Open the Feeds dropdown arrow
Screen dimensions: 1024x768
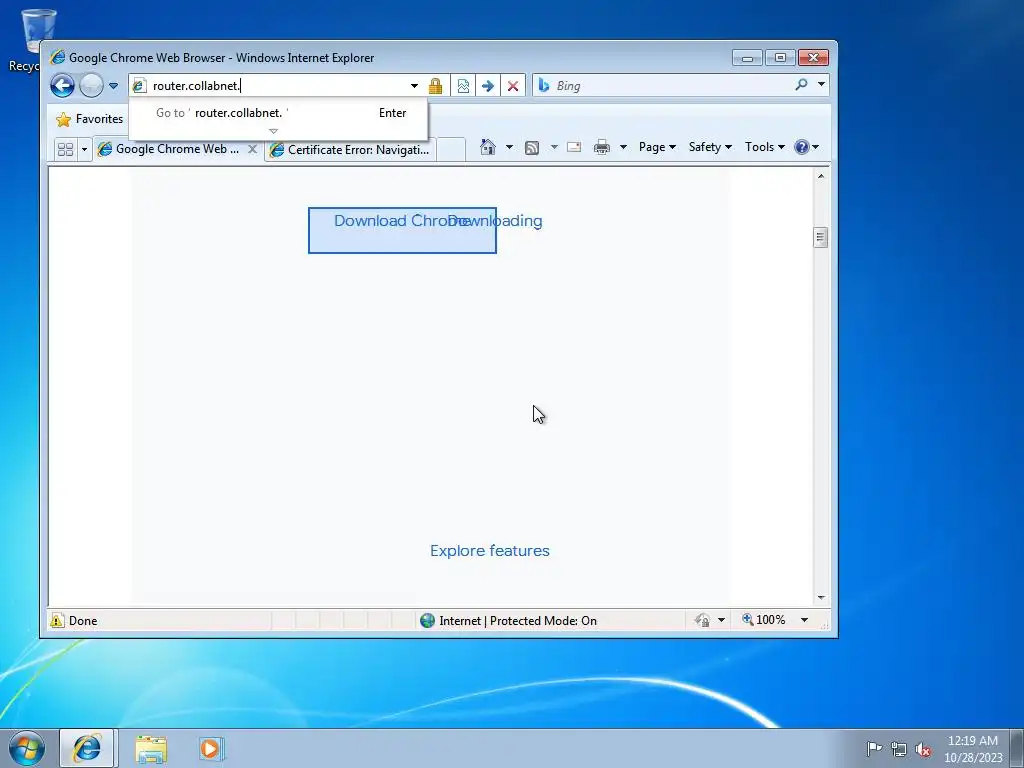(x=554, y=147)
